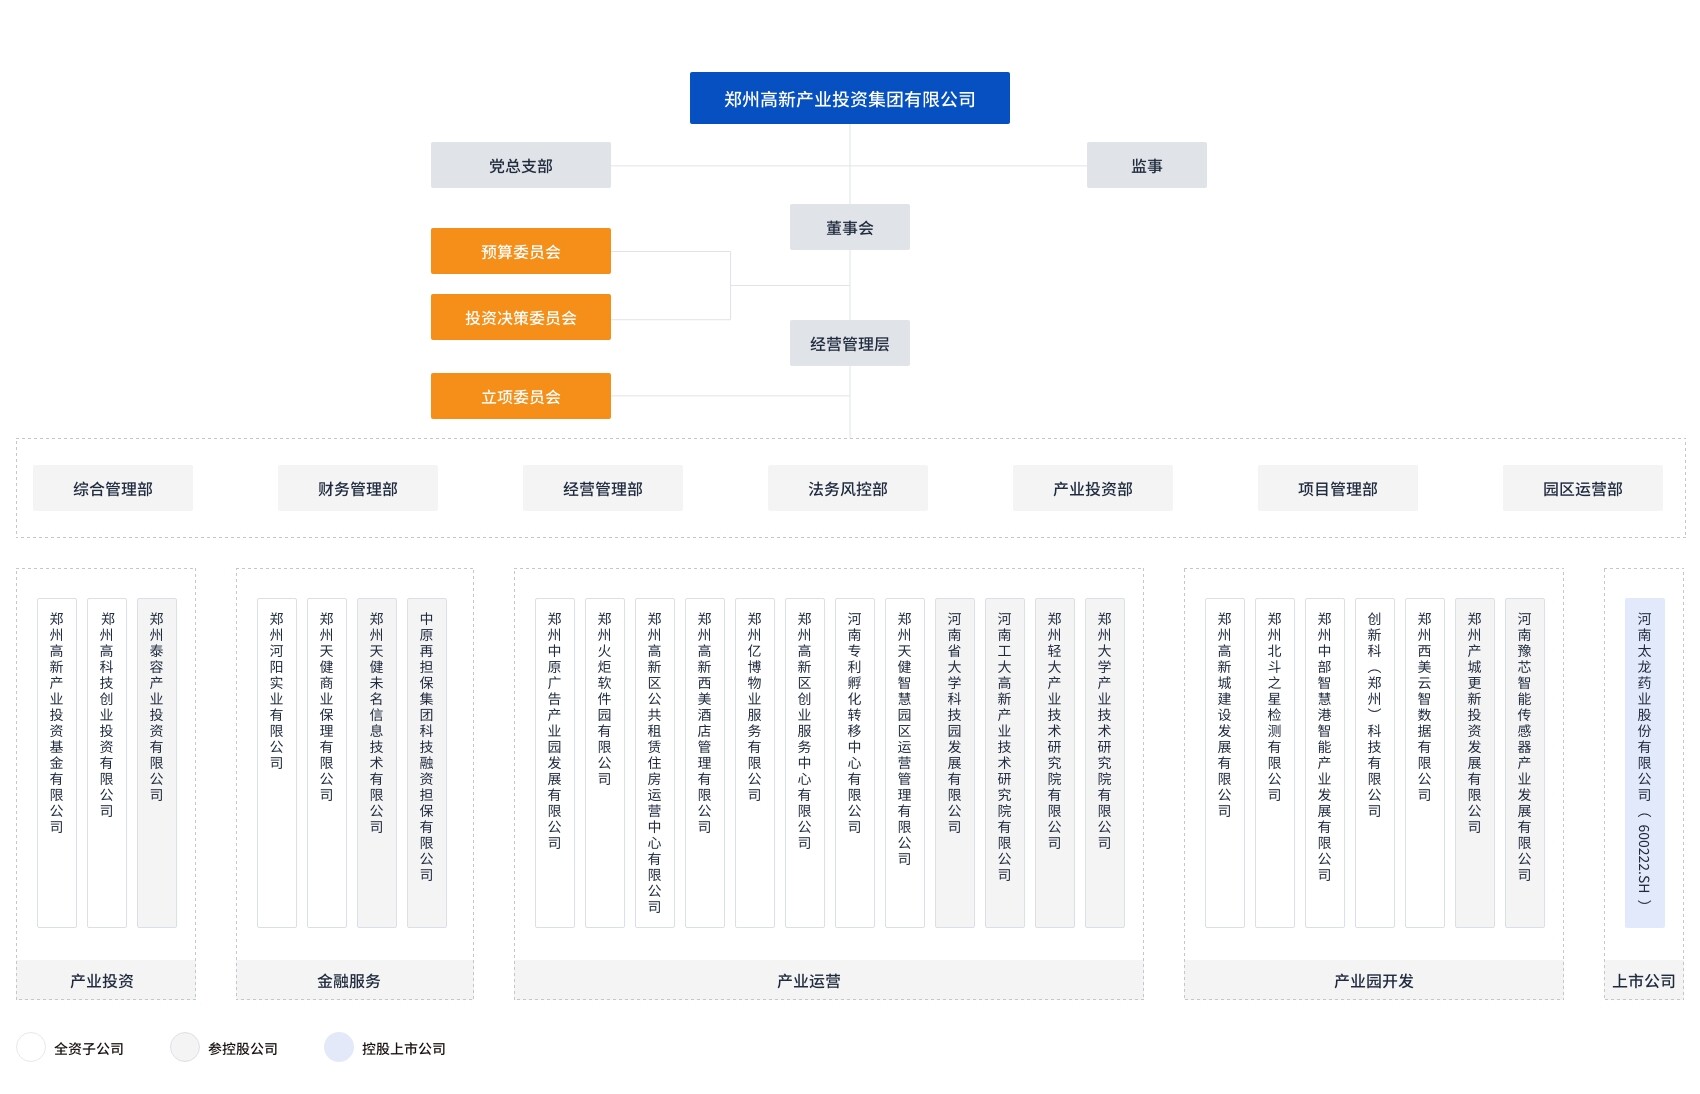Open the 董事会 node
This screenshot has width=1700, height=1094.
[849, 227]
